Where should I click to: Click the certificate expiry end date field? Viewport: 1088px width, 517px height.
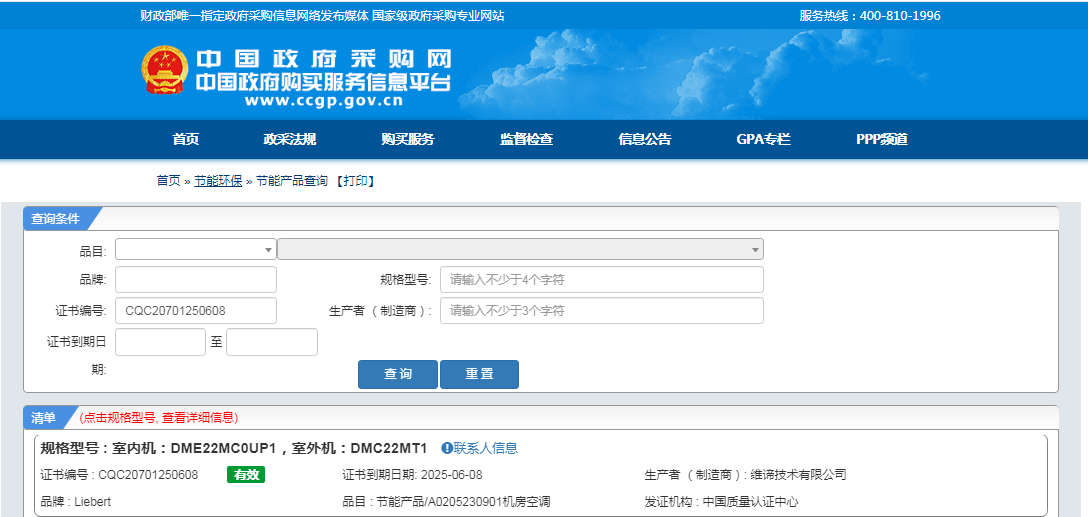(x=272, y=342)
